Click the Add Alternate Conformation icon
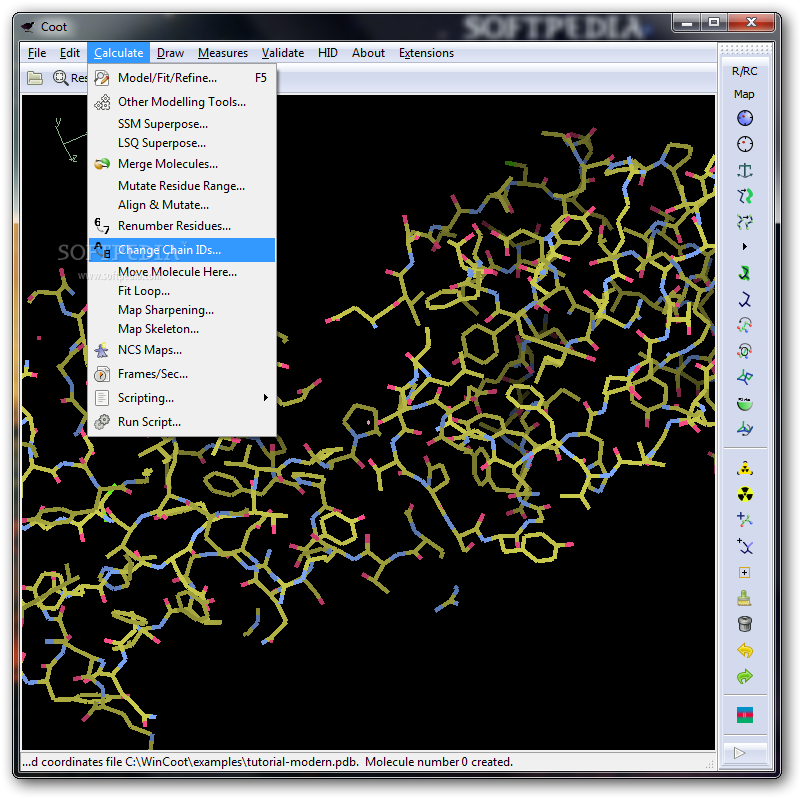The height and width of the screenshot is (799, 802). [745, 546]
